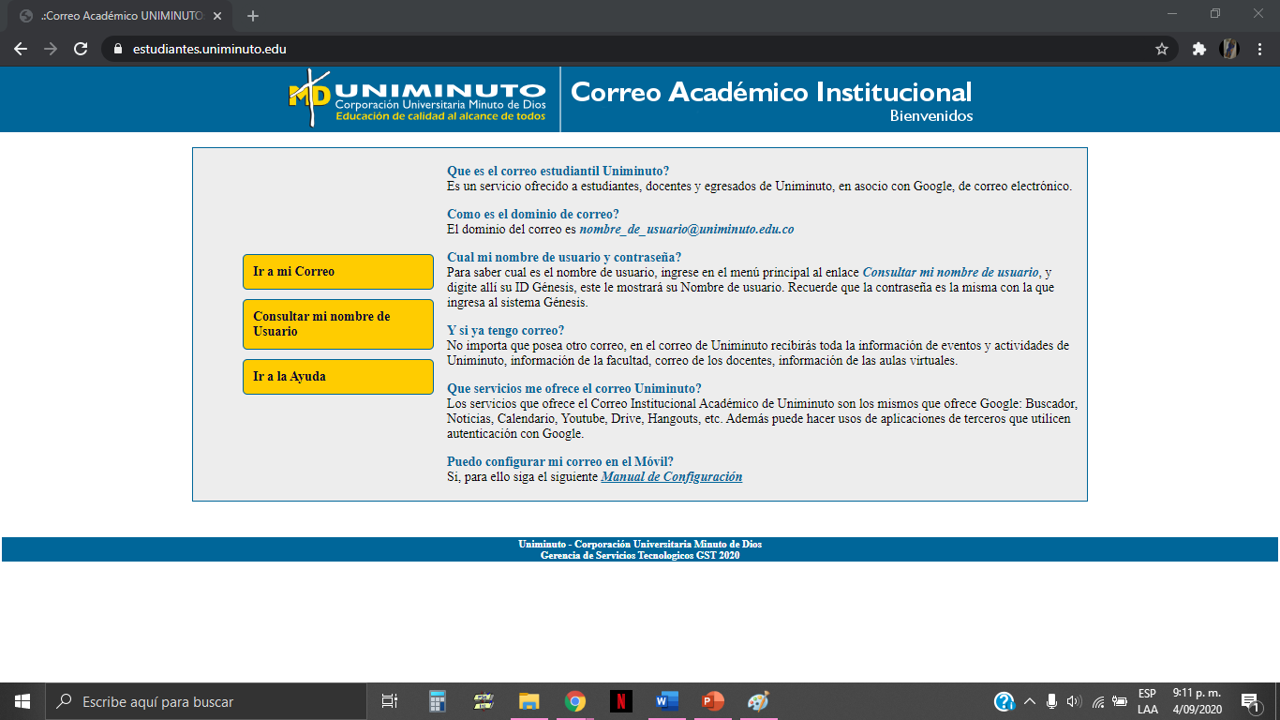Open the Windows Start menu

(x=22, y=701)
